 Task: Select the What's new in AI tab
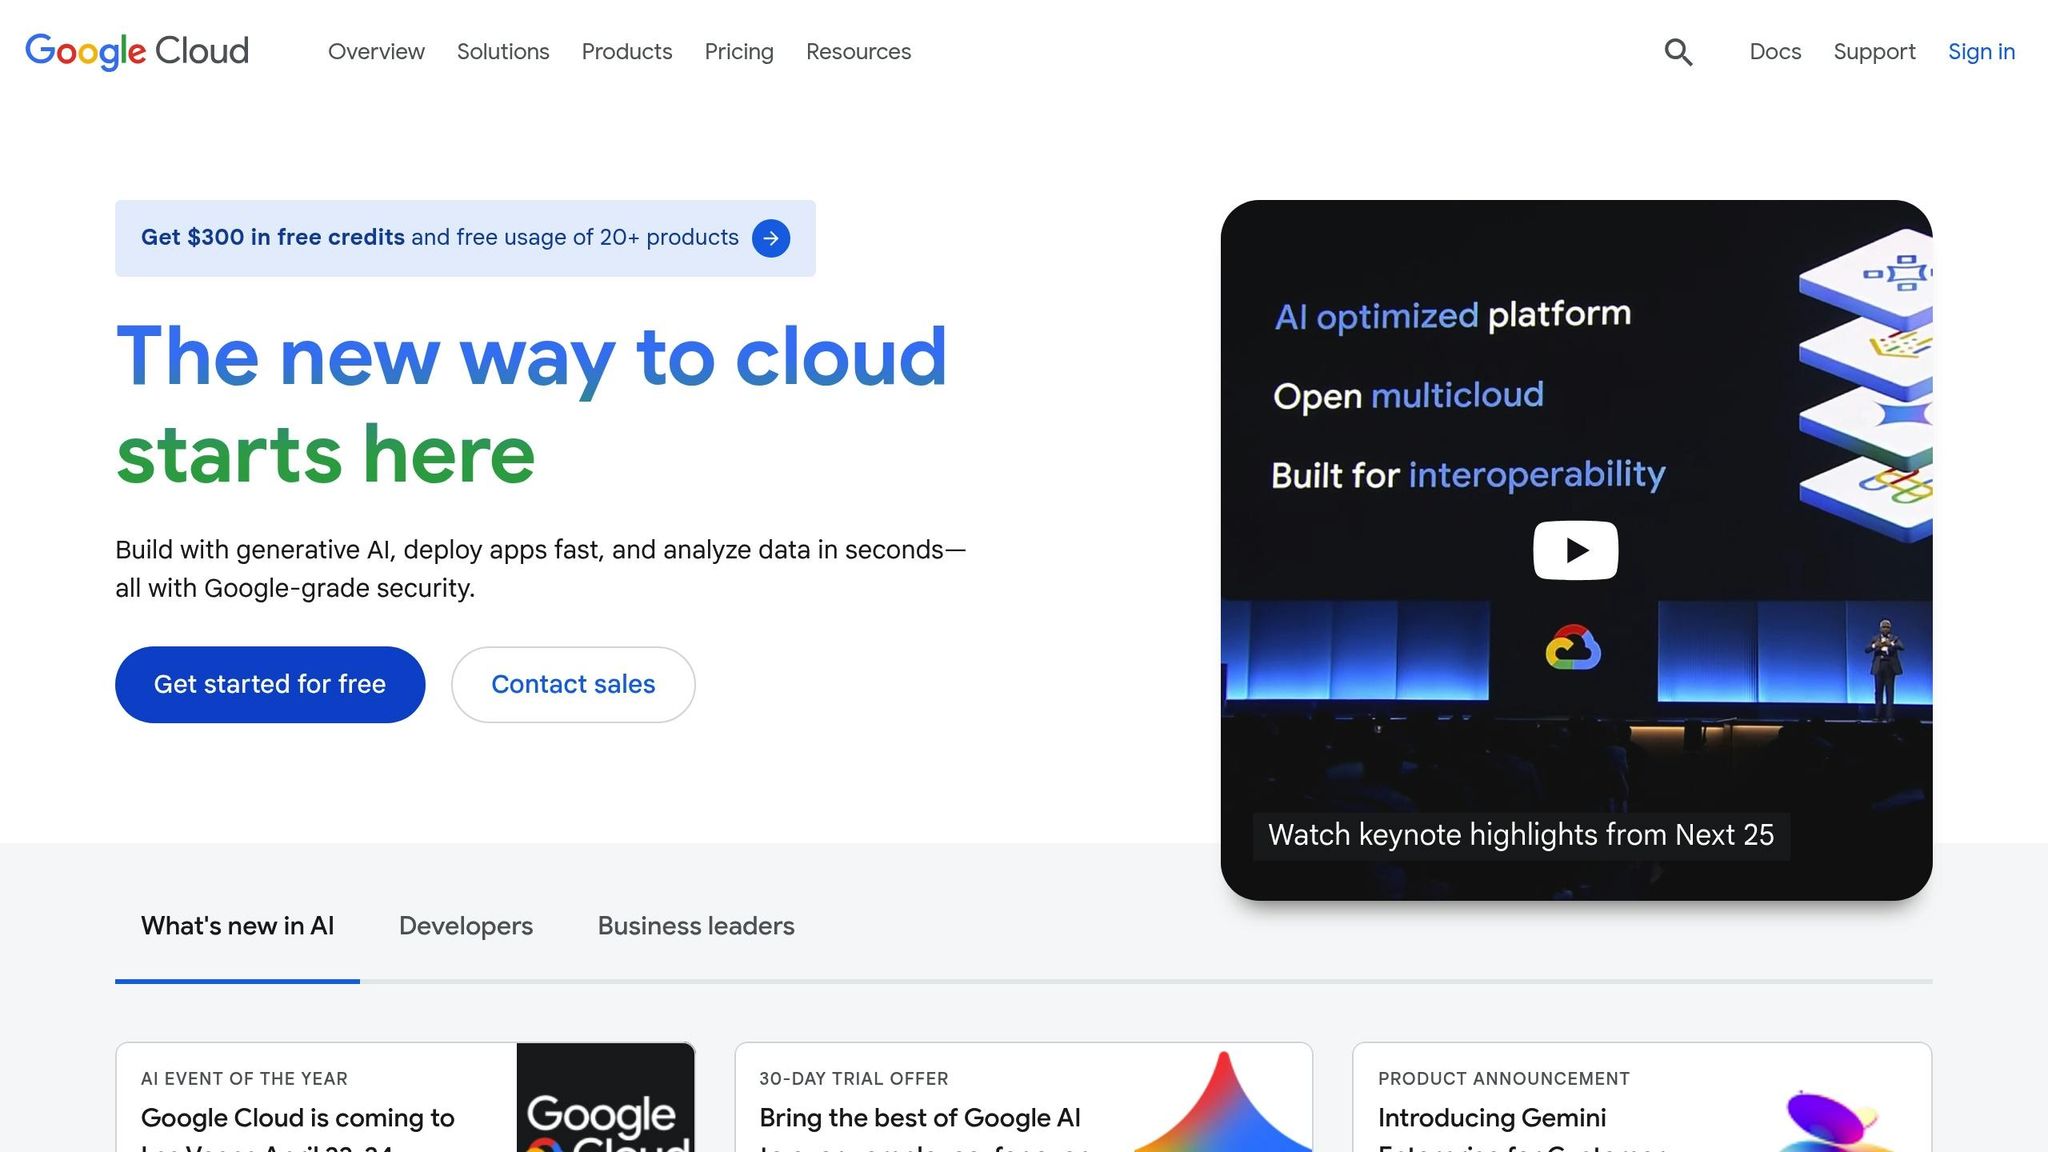point(237,926)
